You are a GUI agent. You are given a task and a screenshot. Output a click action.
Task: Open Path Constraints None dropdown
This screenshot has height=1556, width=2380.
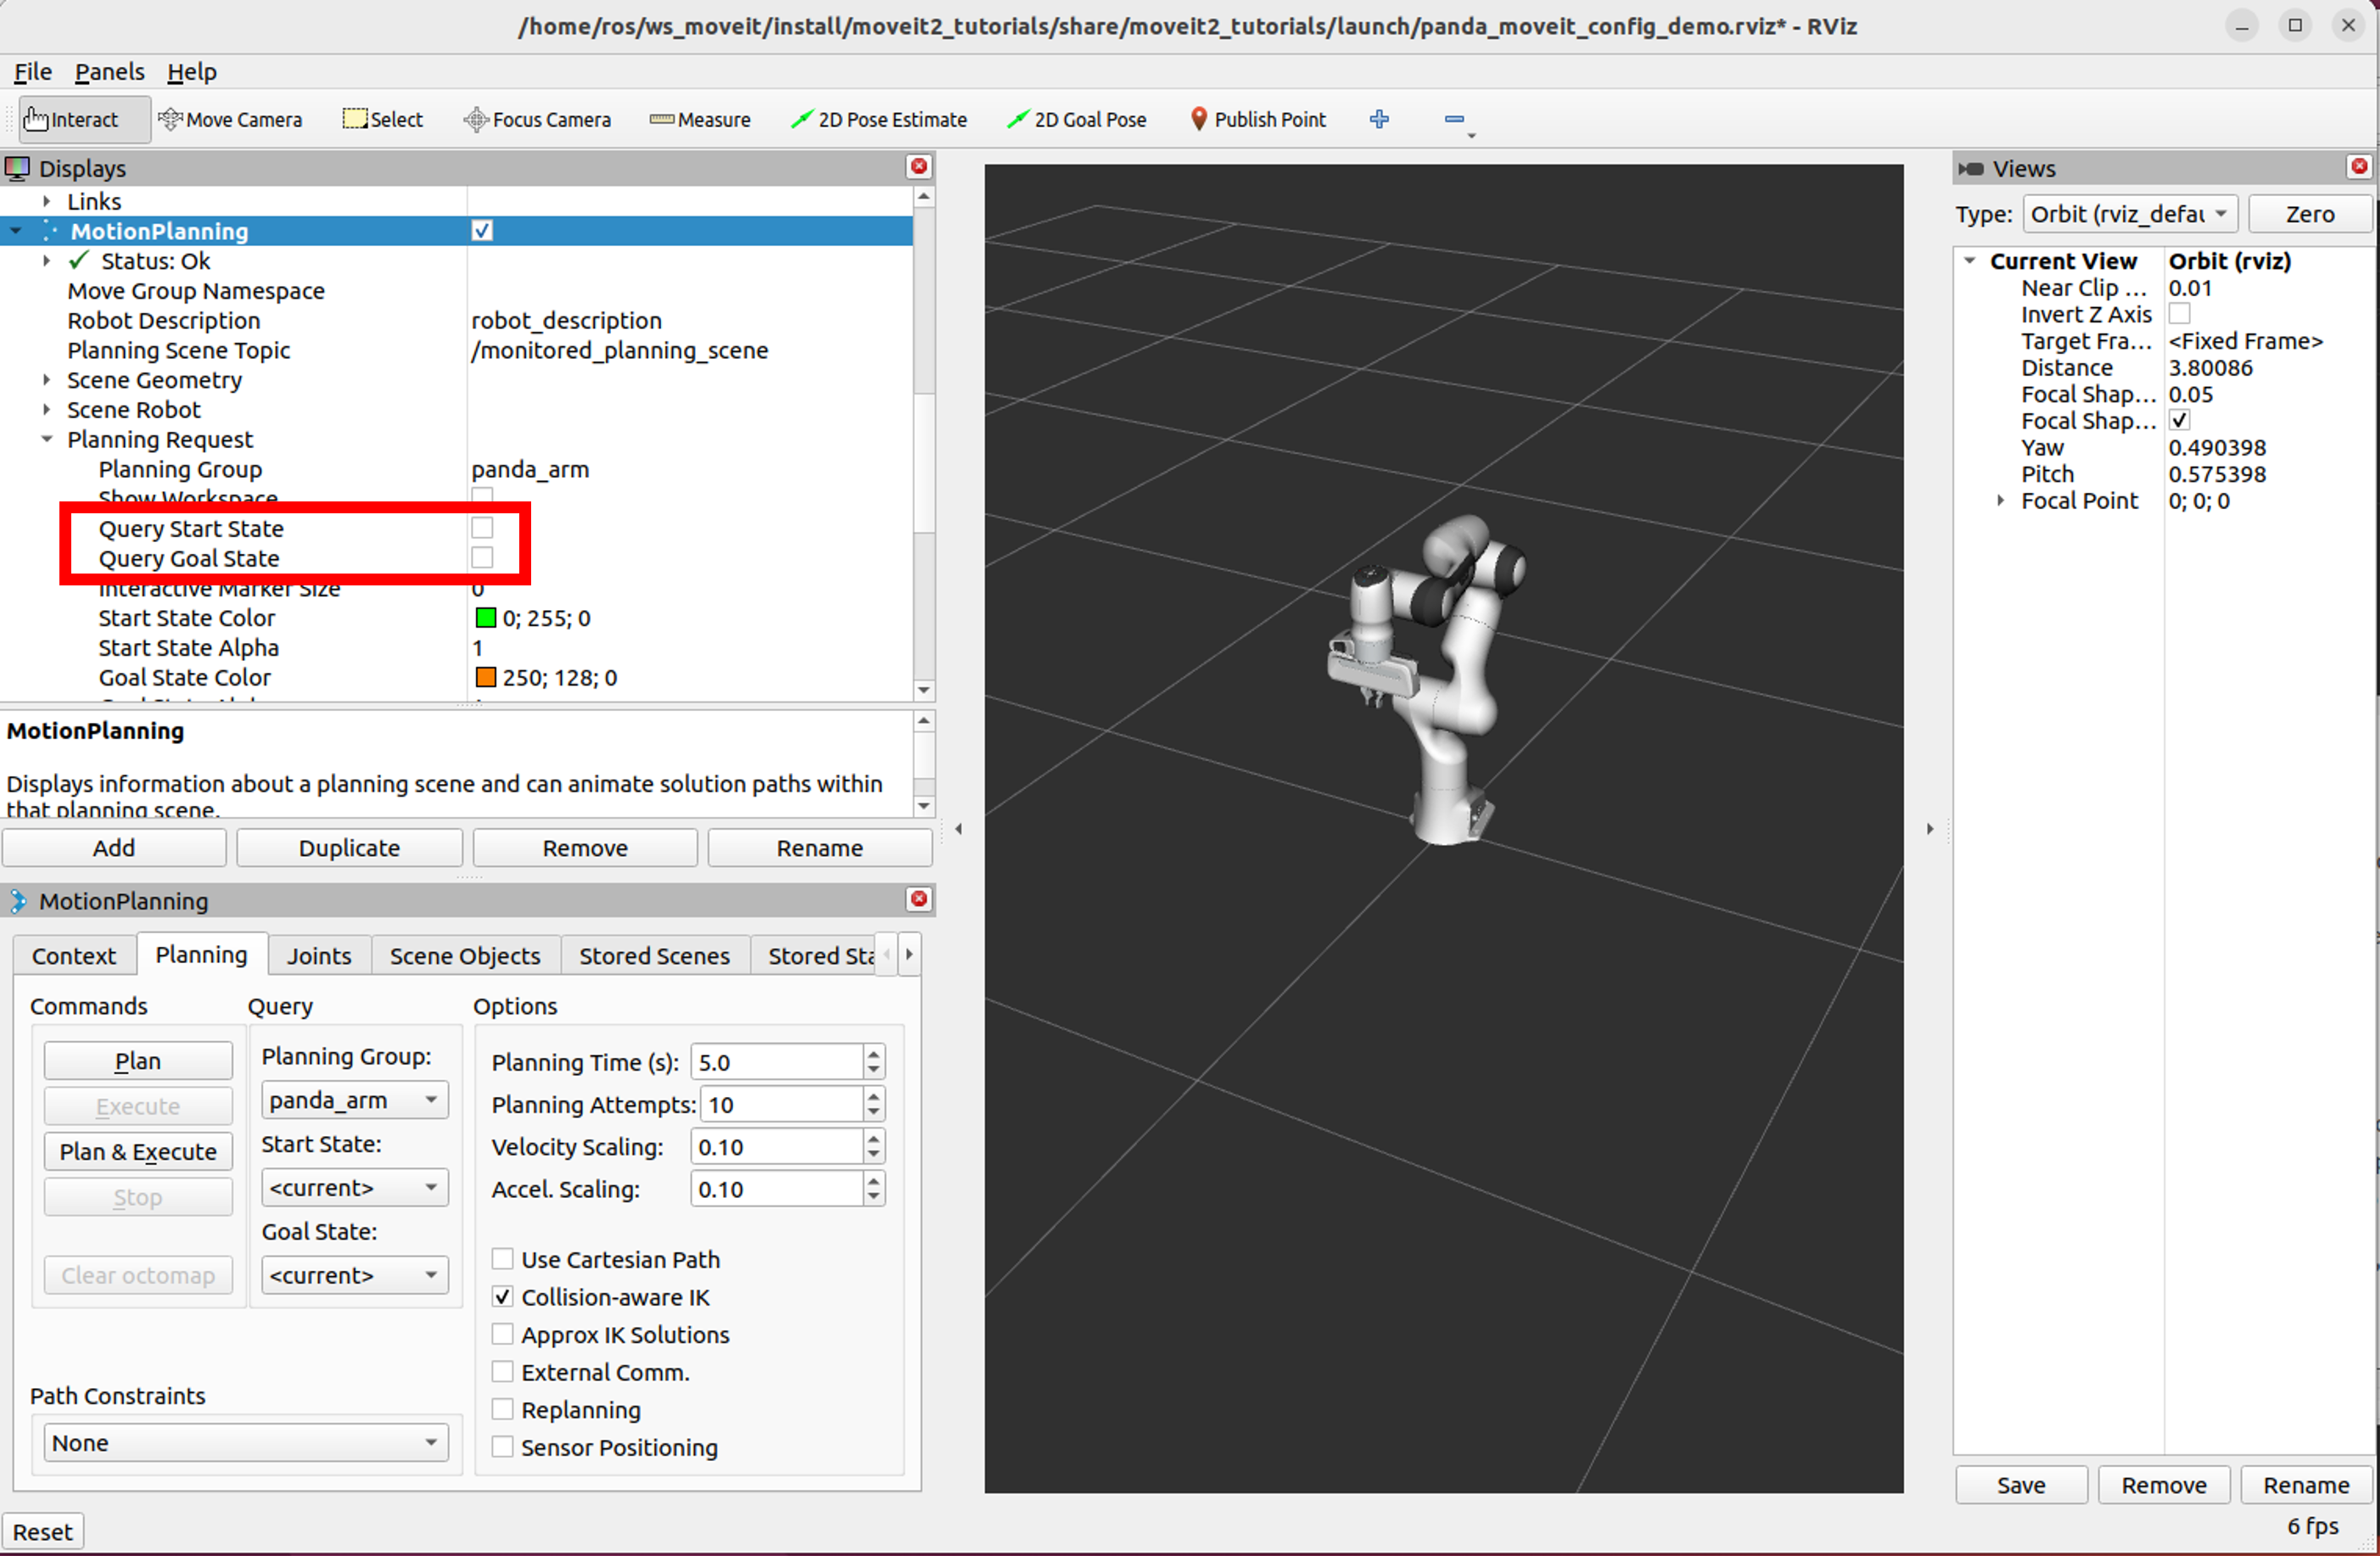point(246,1443)
